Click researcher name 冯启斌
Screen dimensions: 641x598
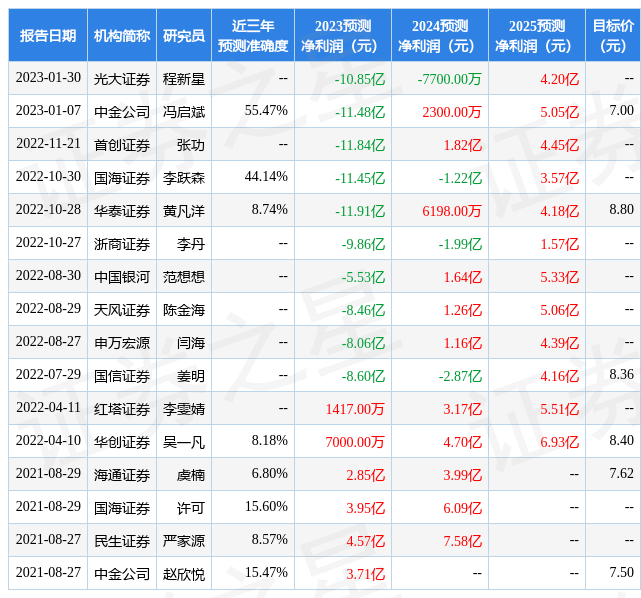[184, 112]
